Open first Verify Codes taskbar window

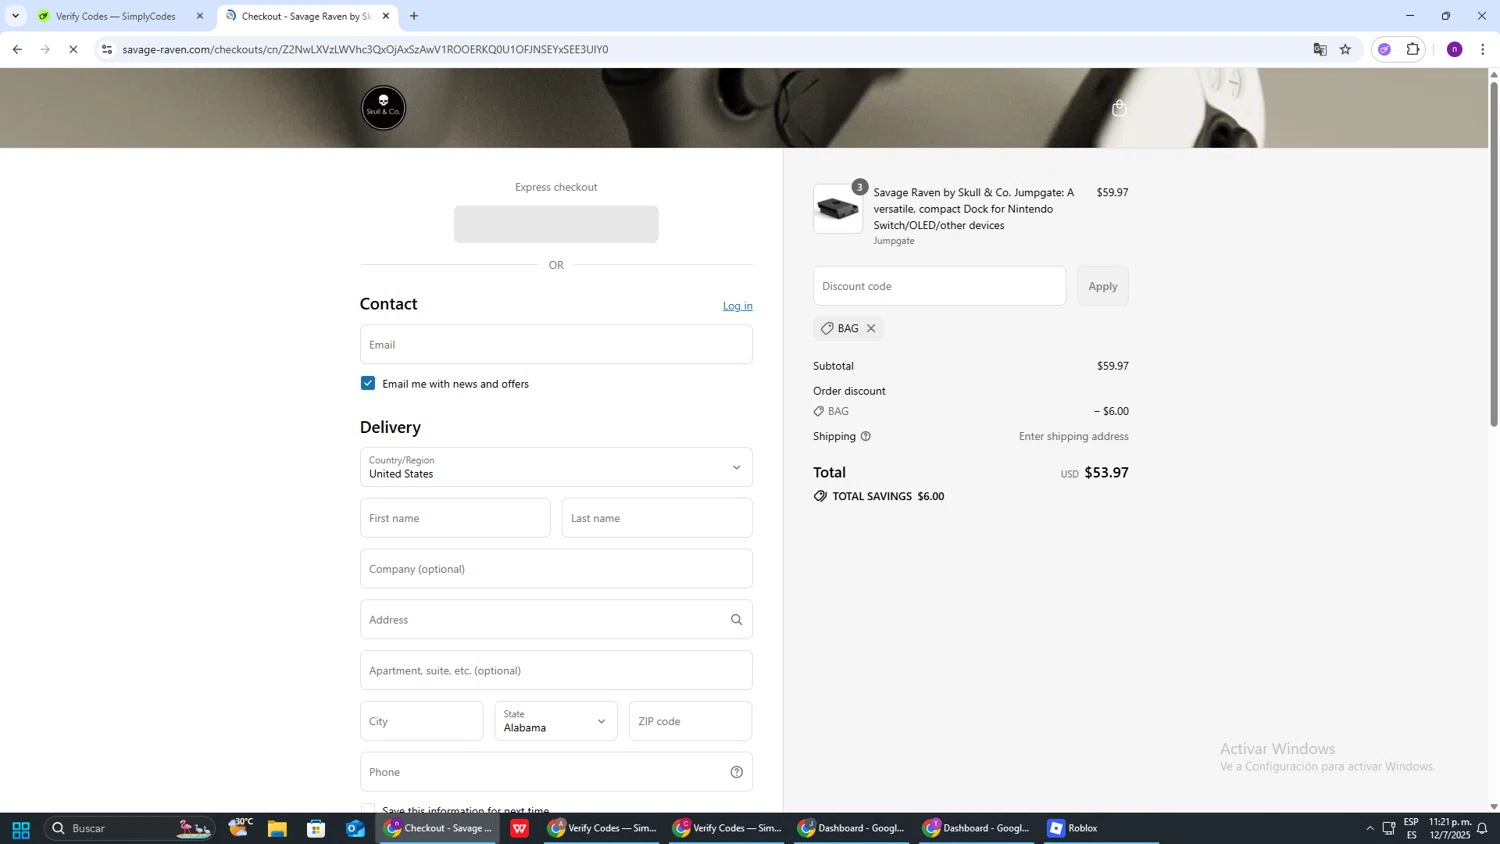pyautogui.click(x=602, y=829)
